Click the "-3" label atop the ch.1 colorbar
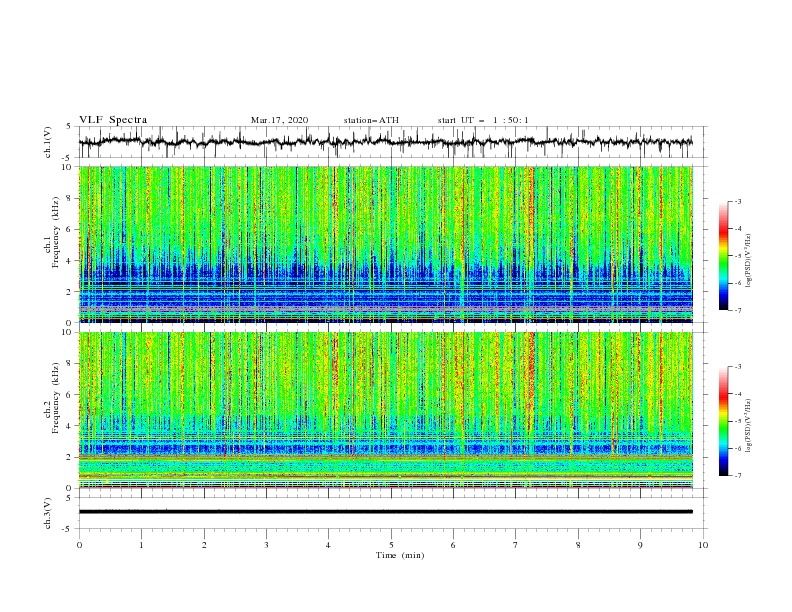Image resolution: width=792 pixels, height=612 pixels. [737, 201]
